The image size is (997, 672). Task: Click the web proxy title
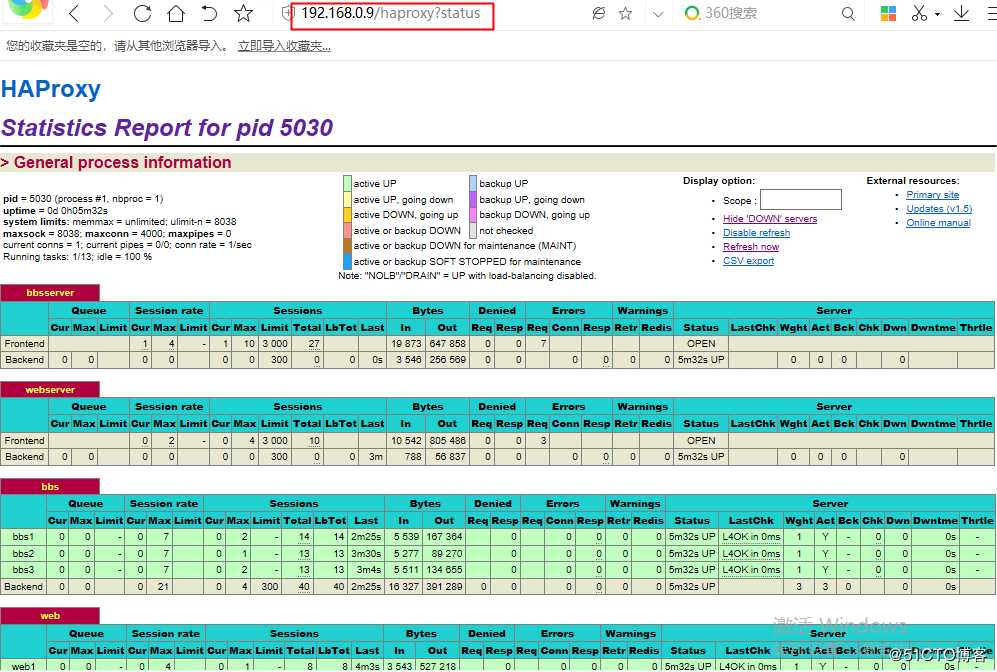[x=50, y=615]
